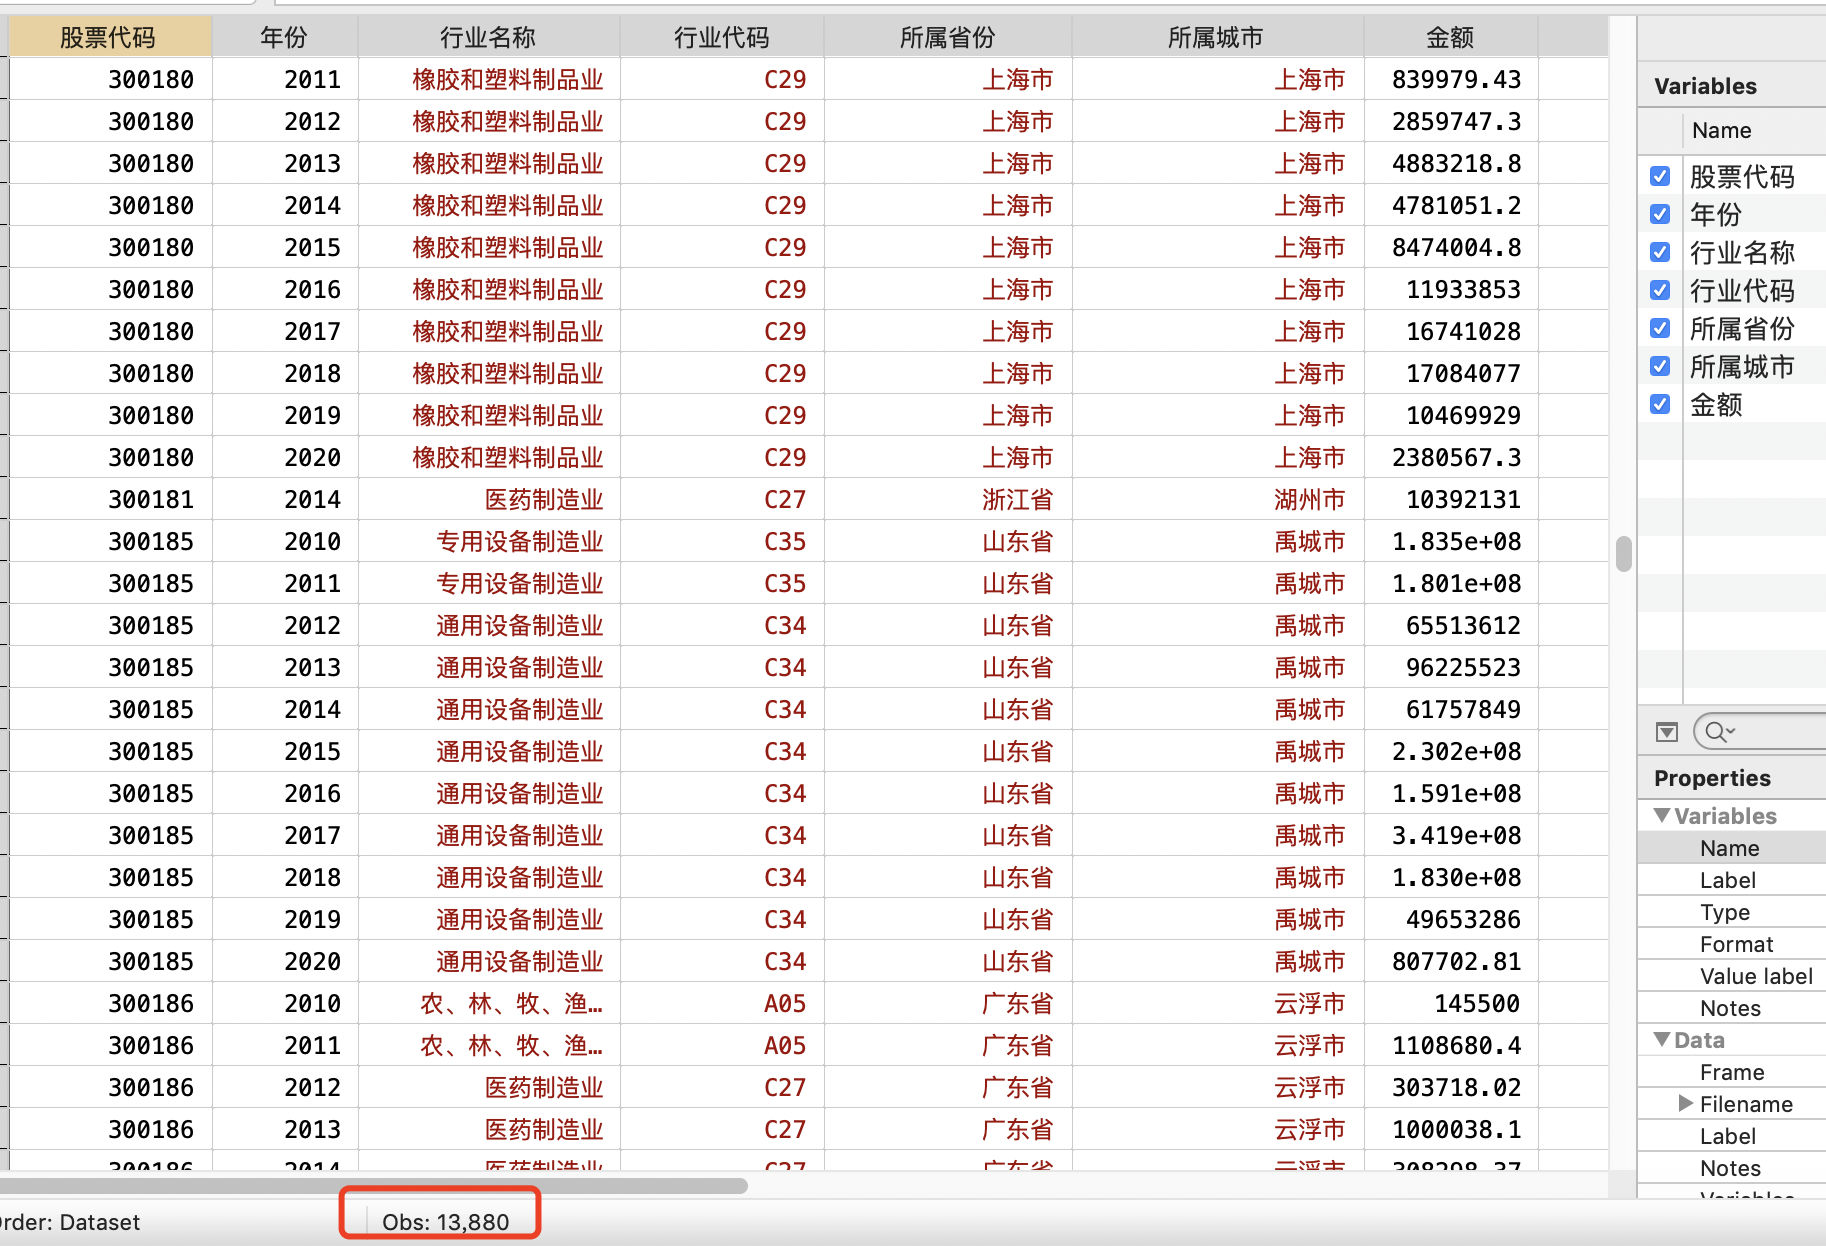Select 股票代码 in the Variables list
1826x1246 pixels.
pyautogui.click(x=1742, y=176)
